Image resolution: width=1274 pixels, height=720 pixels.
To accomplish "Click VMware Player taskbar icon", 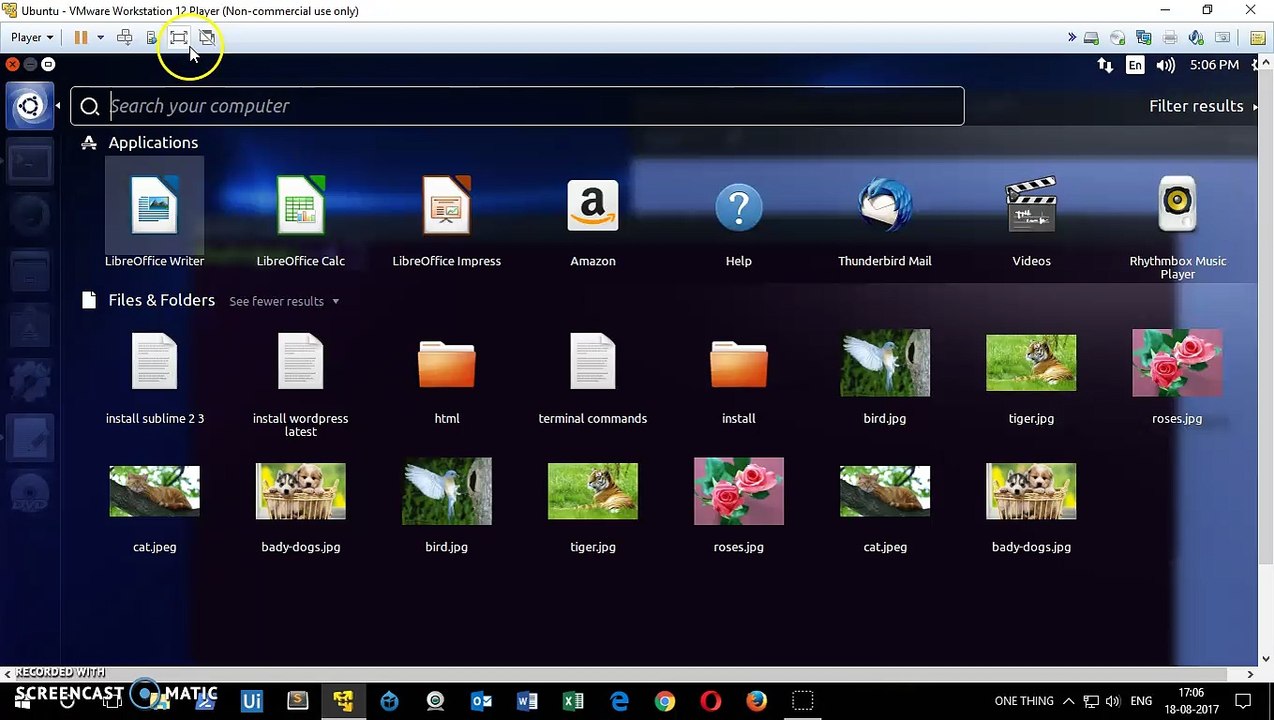I will (343, 701).
